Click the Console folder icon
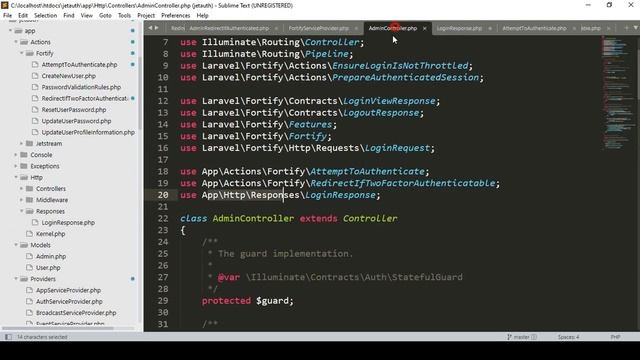 pos(24,155)
